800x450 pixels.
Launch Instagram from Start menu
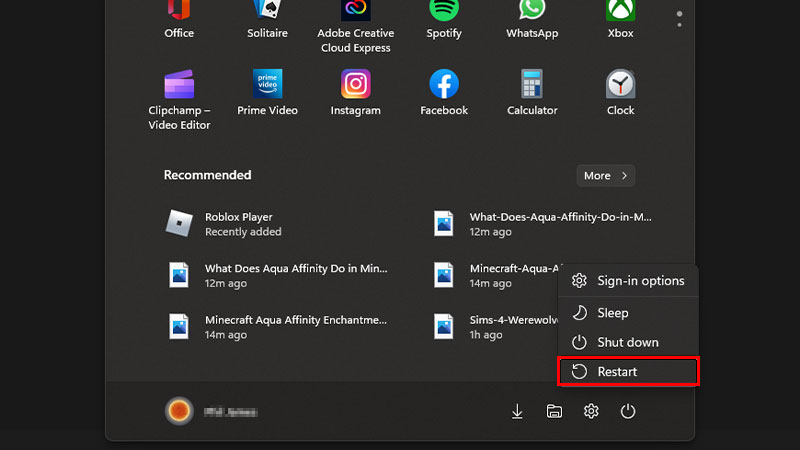pyautogui.click(x=356, y=93)
